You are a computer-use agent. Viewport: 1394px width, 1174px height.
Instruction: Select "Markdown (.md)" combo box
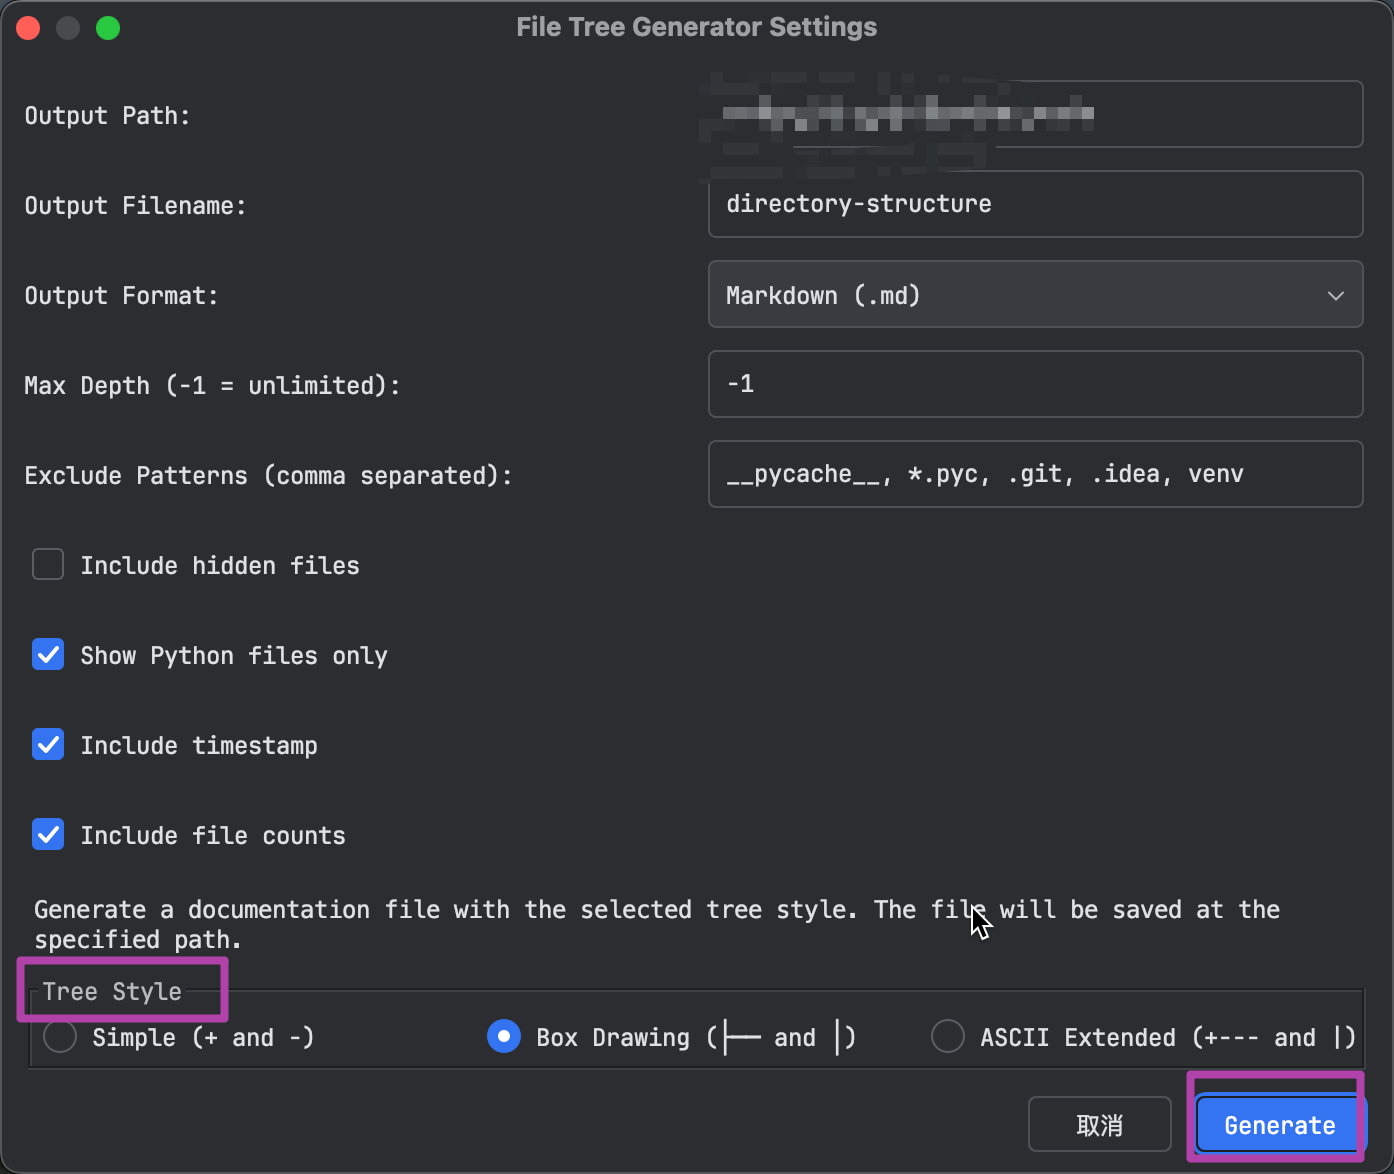(1035, 294)
